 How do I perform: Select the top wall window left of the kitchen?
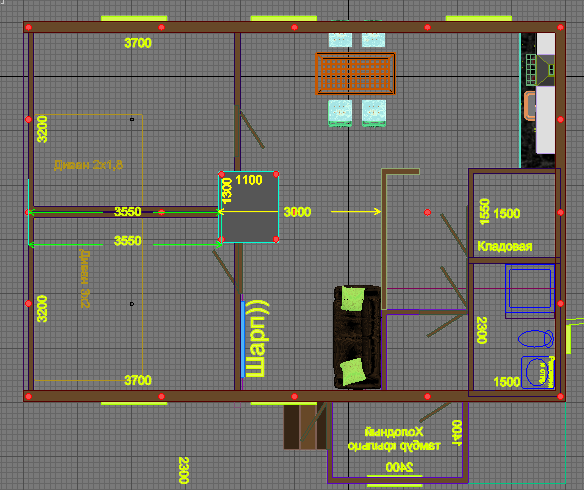479,18
